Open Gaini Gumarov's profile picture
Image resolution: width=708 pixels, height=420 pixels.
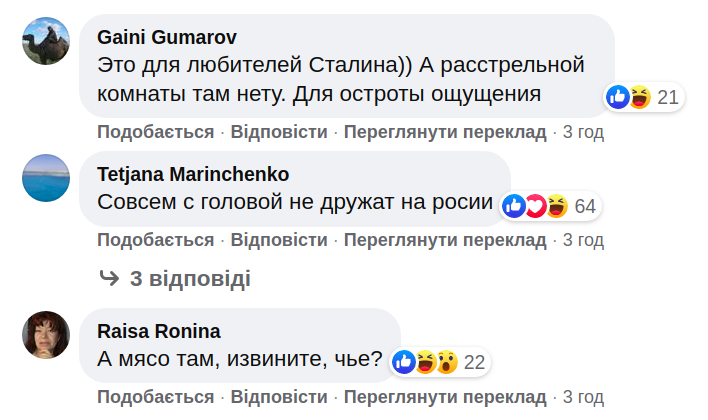point(46,41)
